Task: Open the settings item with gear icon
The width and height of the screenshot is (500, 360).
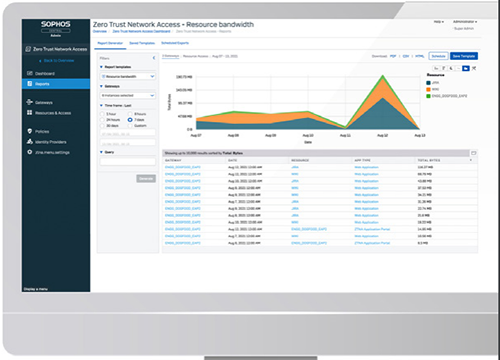Action: 52,152
